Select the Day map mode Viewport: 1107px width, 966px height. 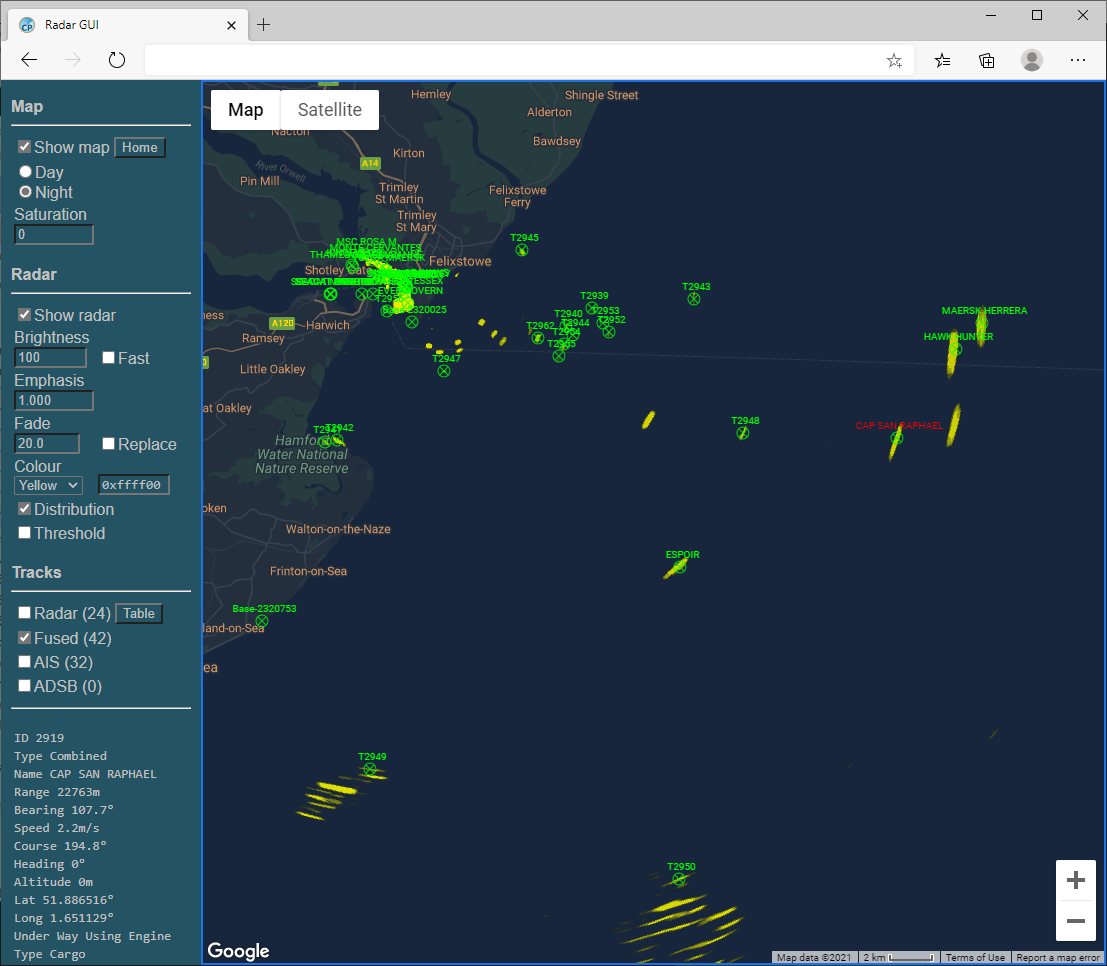coord(26,172)
